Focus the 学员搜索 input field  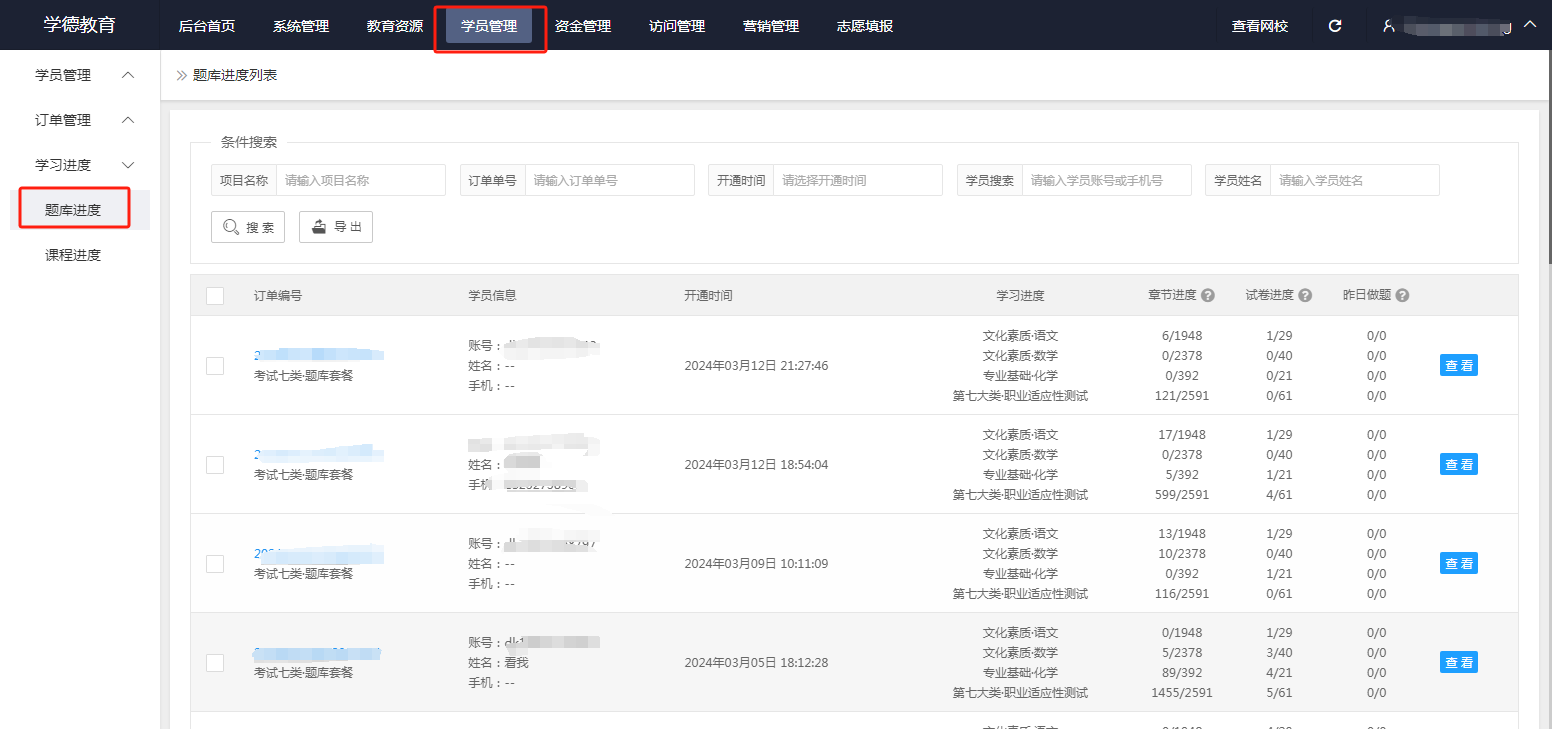(x=1107, y=180)
